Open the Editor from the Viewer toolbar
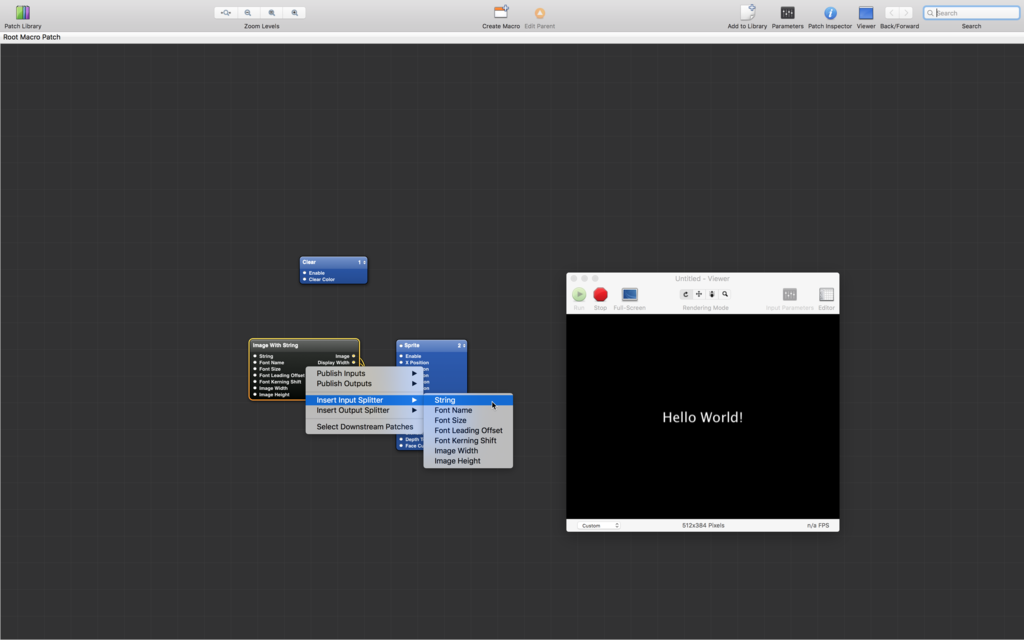Screen dimensions: 1024x640 coord(826,295)
